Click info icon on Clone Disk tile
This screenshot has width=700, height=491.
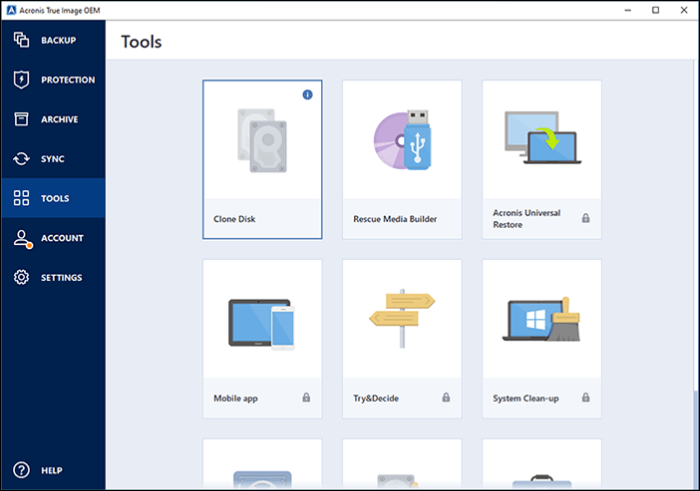(308, 94)
